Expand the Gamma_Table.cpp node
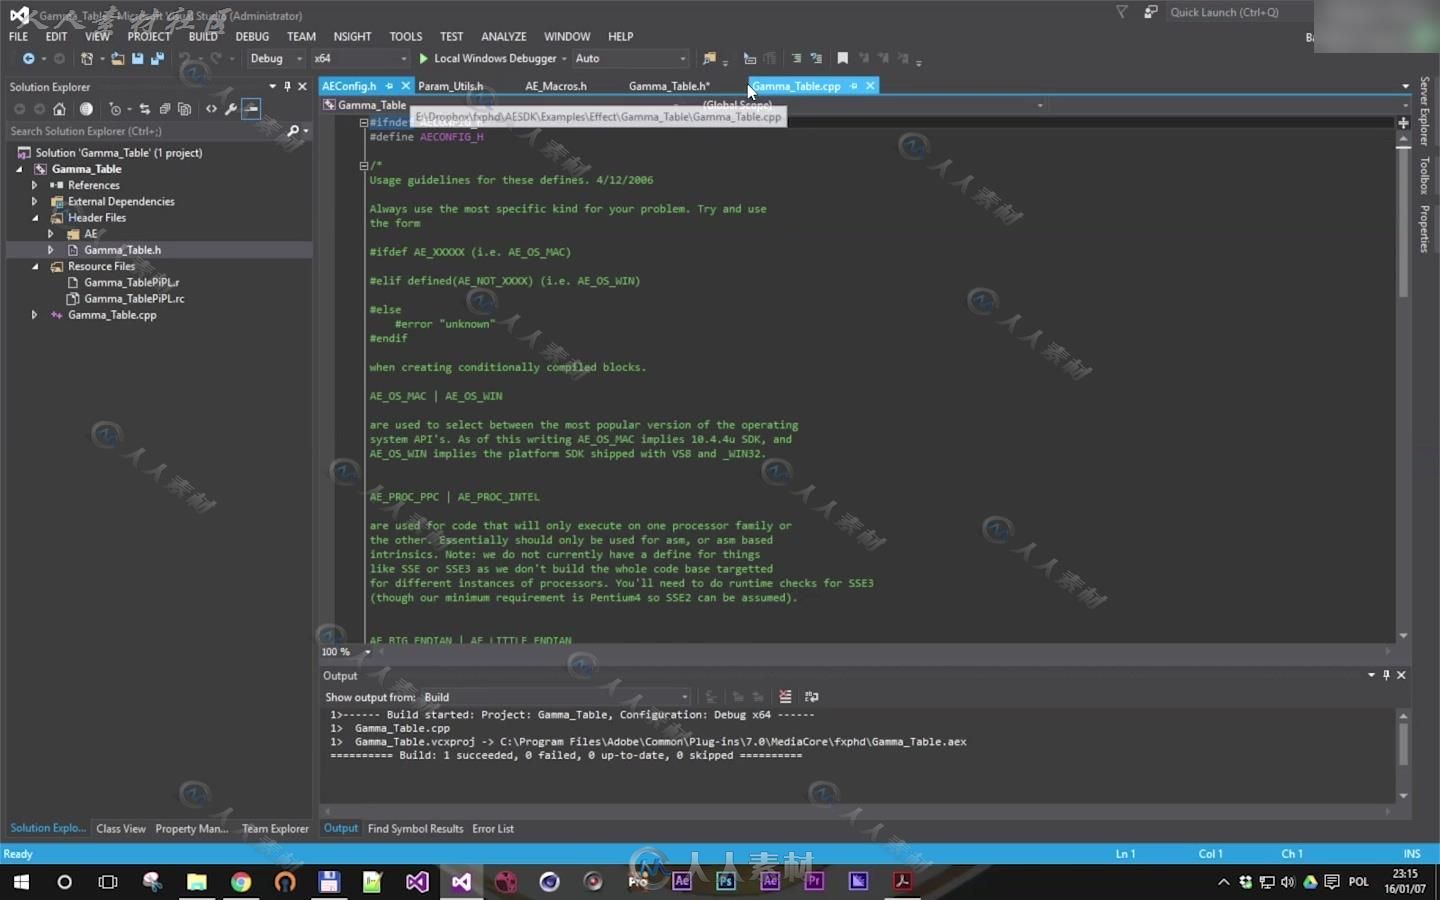Screen dimensions: 1440x900 click(34, 314)
